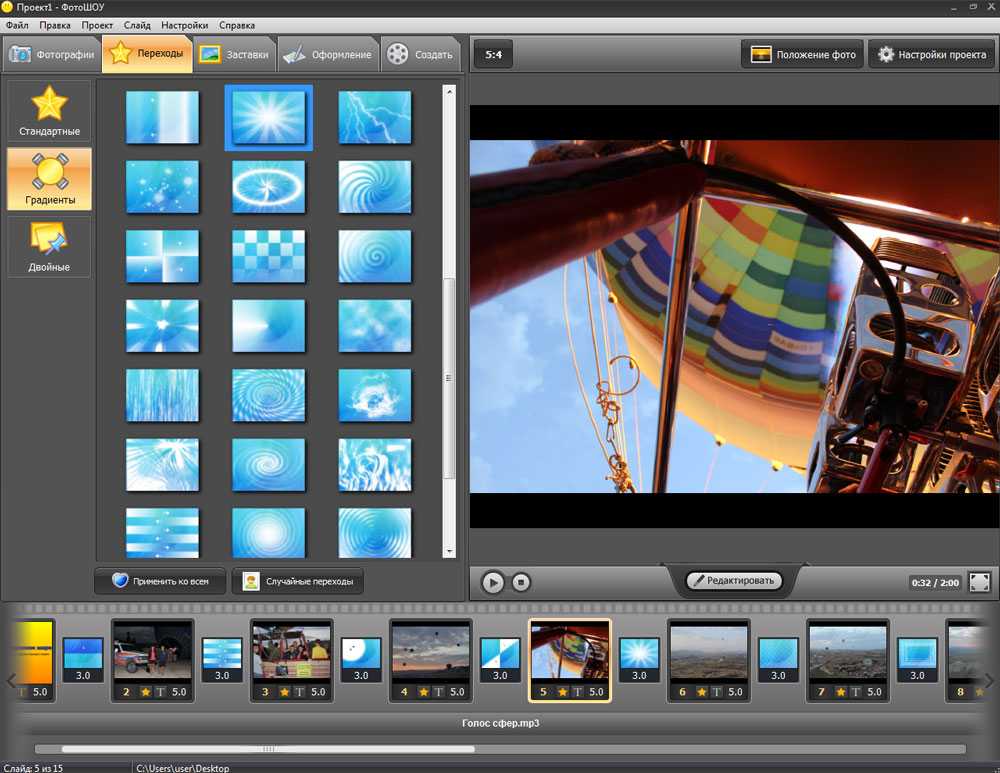The image size is (1000, 773).
Task: Select the Стандартные transitions star icon
Action: [x=49, y=103]
